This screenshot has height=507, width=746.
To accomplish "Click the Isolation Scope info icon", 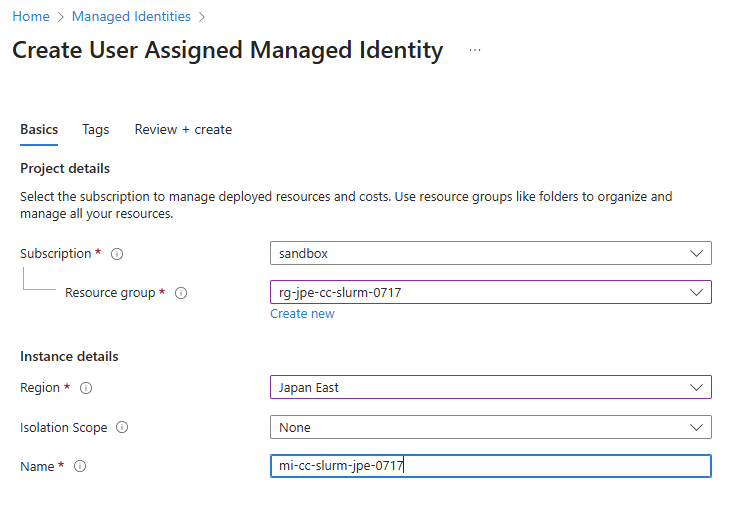I will (122, 428).
